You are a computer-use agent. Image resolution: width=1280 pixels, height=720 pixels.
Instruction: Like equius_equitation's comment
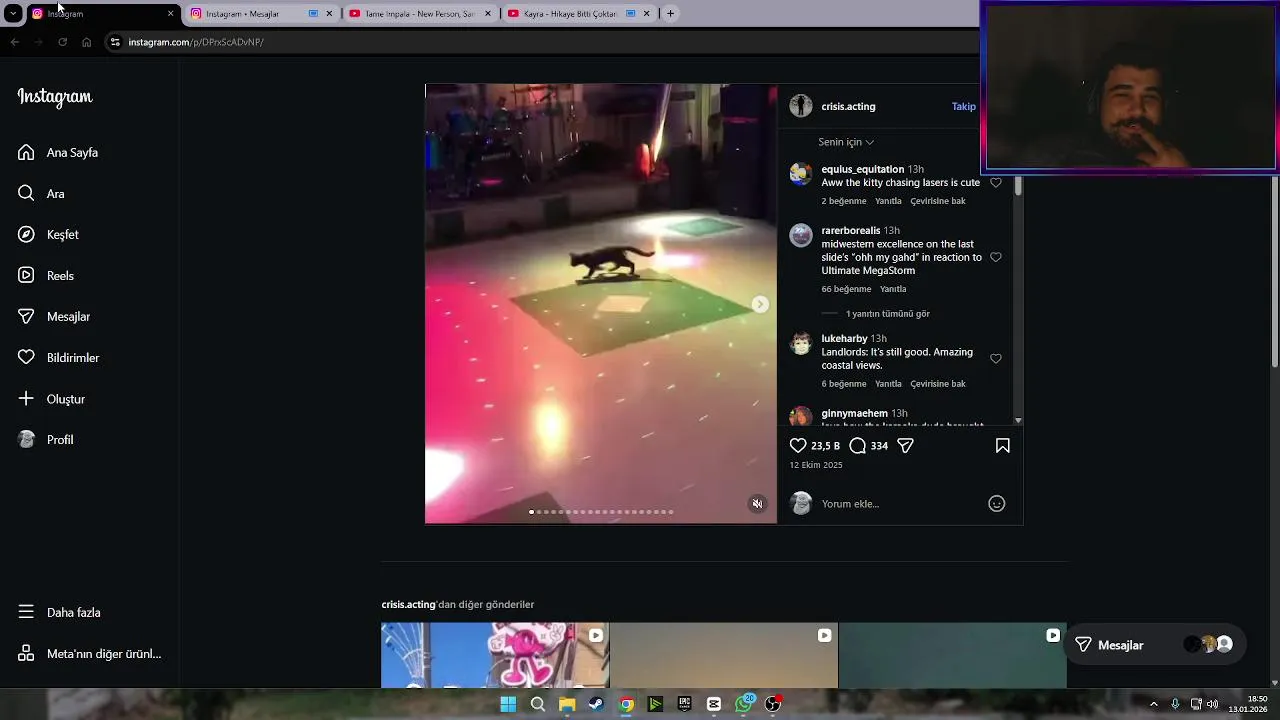pyautogui.click(x=996, y=183)
